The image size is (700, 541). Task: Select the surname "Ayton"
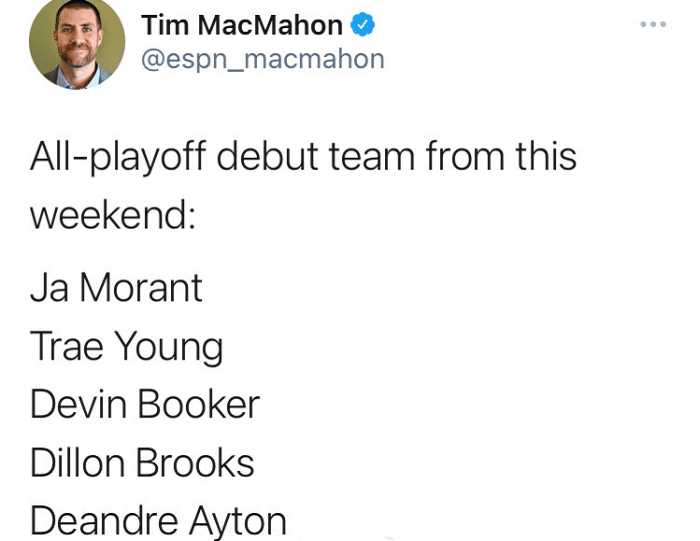coord(239,522)
